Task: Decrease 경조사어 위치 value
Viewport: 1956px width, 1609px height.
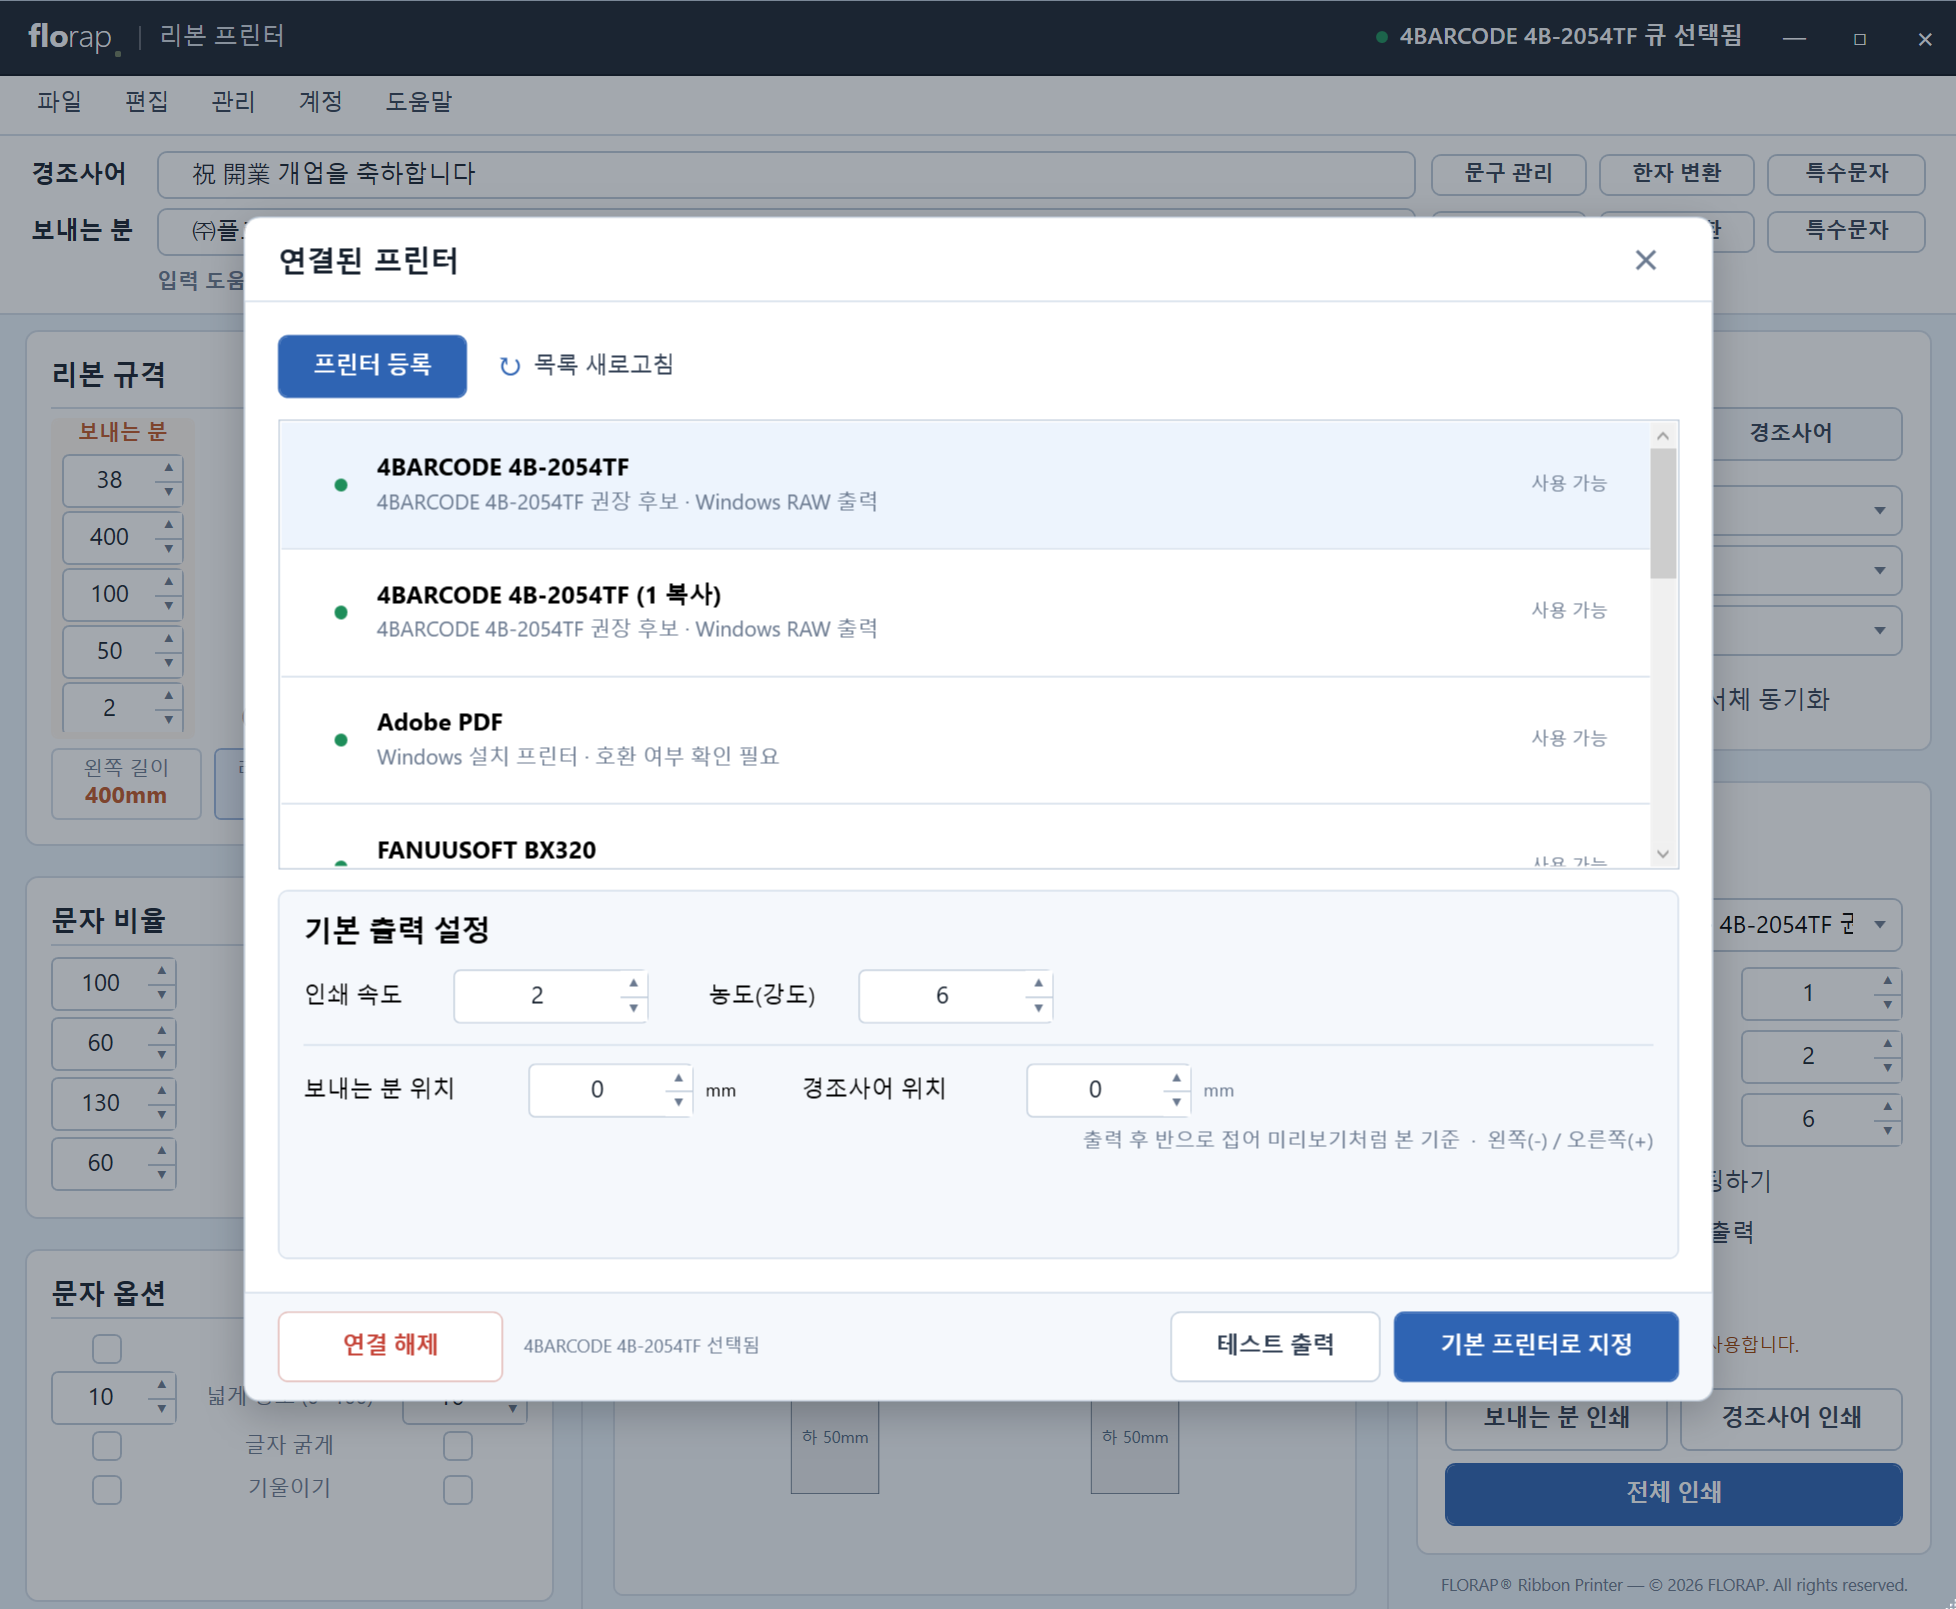Action: (x=1177, y=1102)
